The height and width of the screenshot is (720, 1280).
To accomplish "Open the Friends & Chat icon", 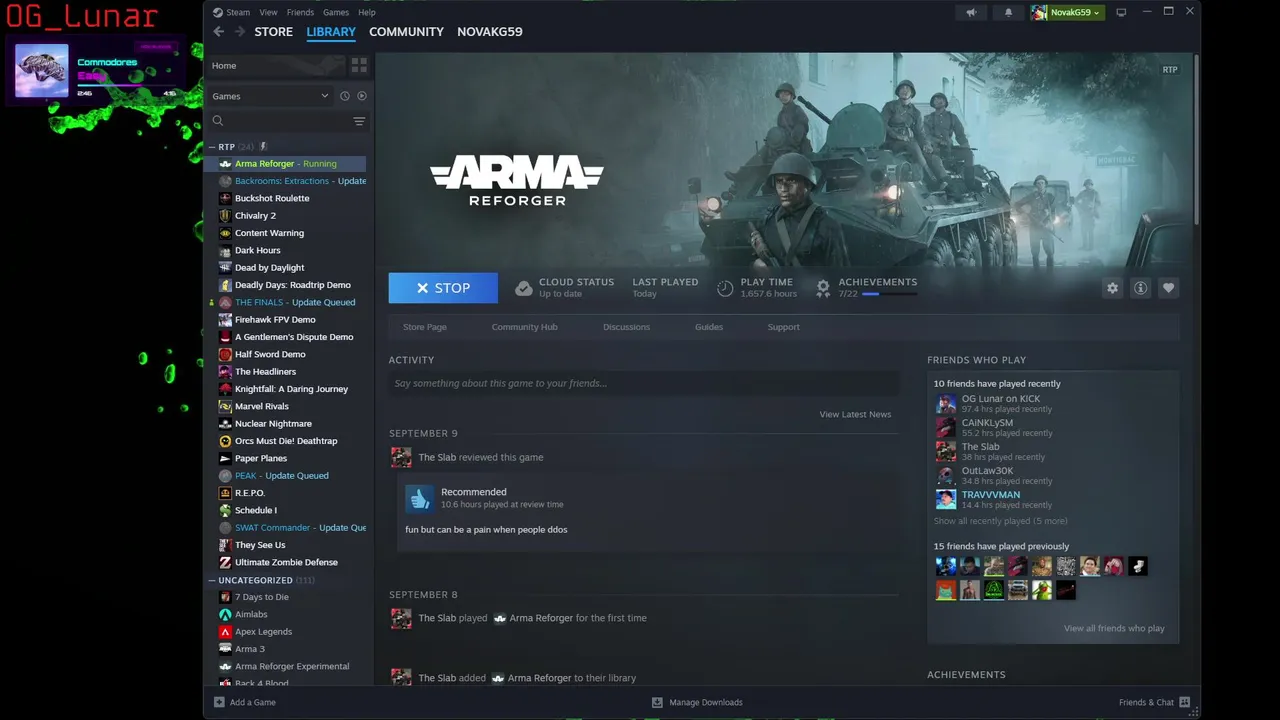I will (x=1185, y=702).
